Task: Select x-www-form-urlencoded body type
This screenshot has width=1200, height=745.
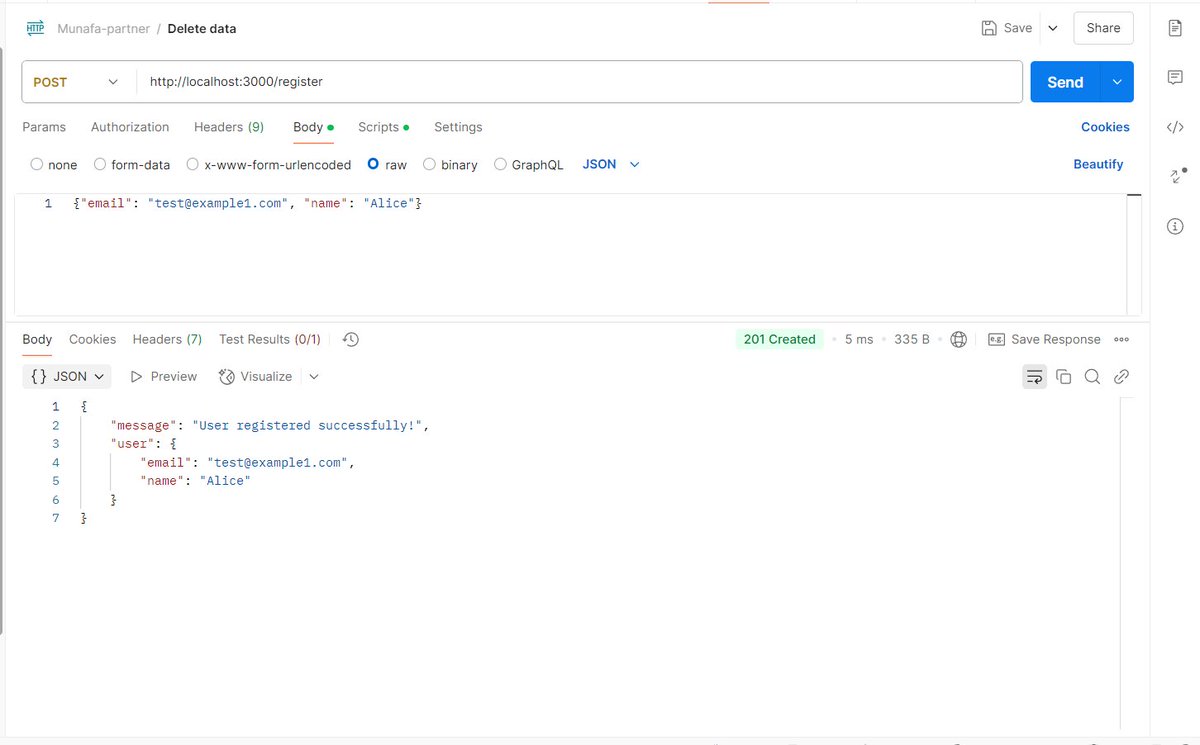Action: click(193, 164)
